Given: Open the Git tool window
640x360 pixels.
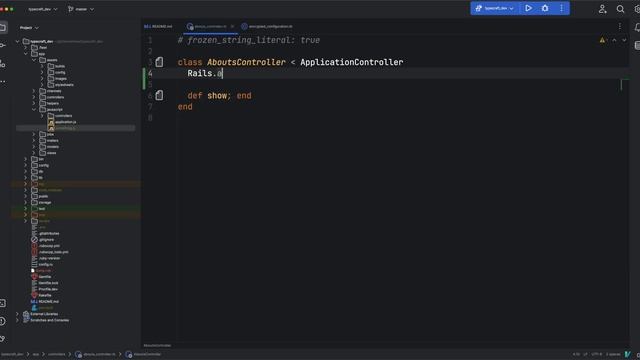Looking at the screenshot, I should pos(2,339).
